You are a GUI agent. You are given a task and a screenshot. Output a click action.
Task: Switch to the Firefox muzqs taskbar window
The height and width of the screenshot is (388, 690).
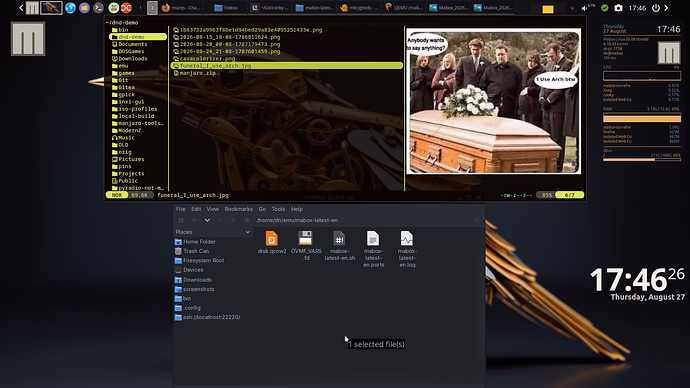click(181, 8)
